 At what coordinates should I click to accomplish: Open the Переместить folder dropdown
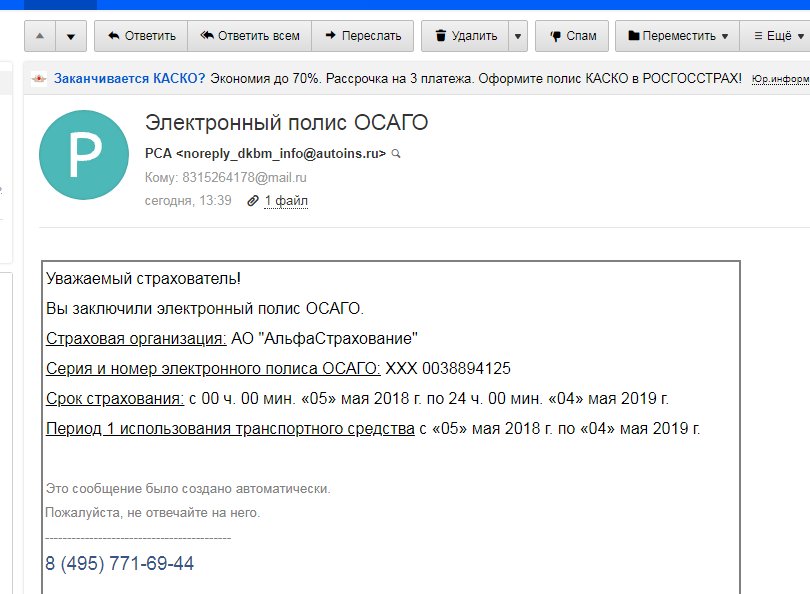coord(678,36)
